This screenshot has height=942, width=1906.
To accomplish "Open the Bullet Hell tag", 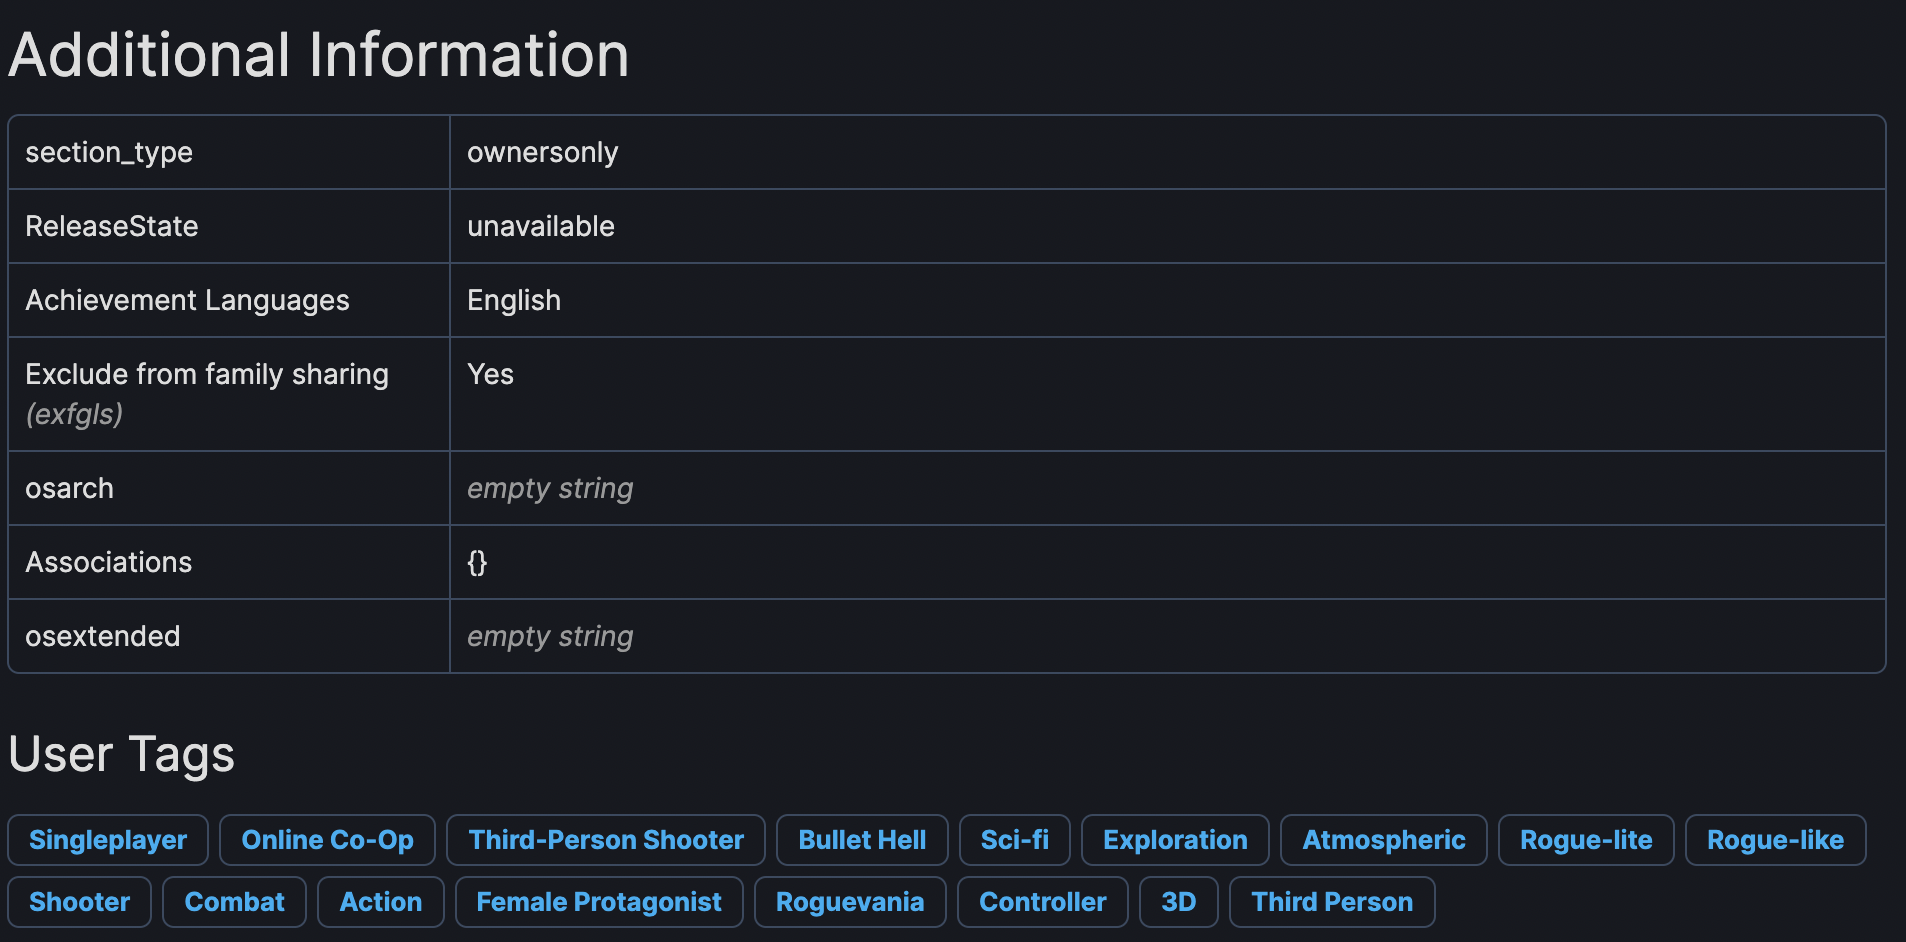I will coord(862,840).
